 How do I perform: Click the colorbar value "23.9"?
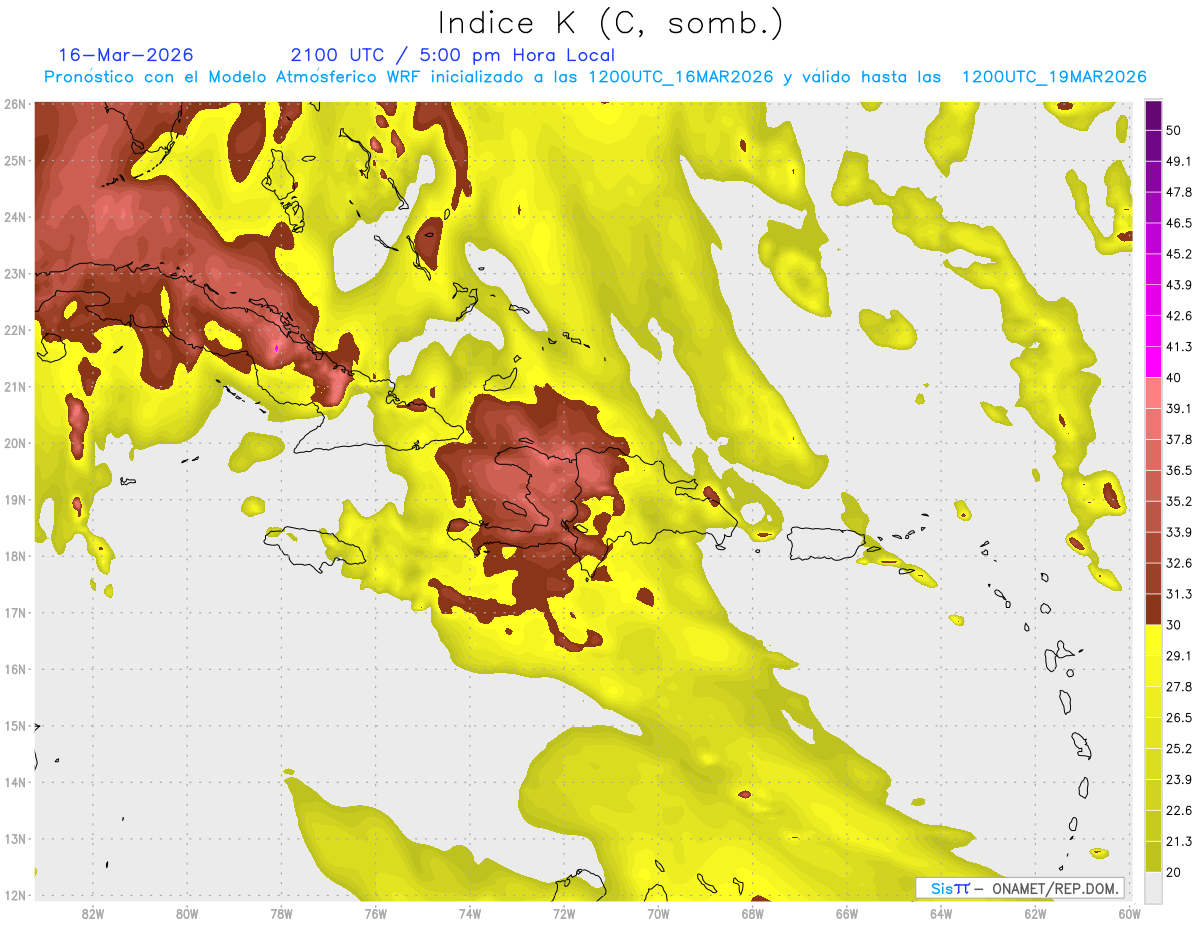(1179, 780)
